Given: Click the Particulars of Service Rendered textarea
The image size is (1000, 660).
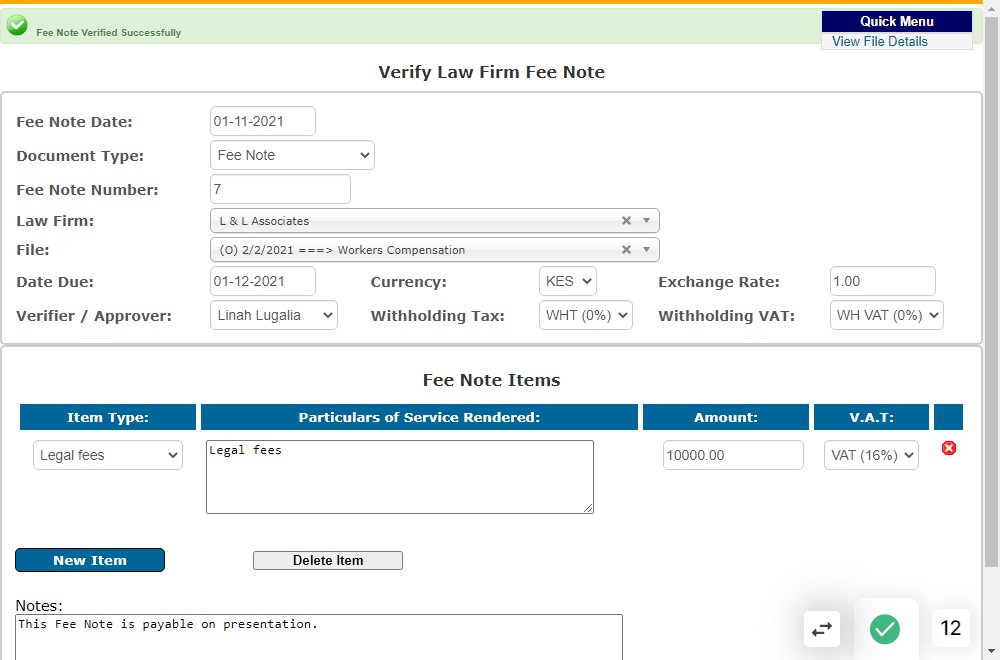Looking at the screenshot, I should click(x=400, y=477).
